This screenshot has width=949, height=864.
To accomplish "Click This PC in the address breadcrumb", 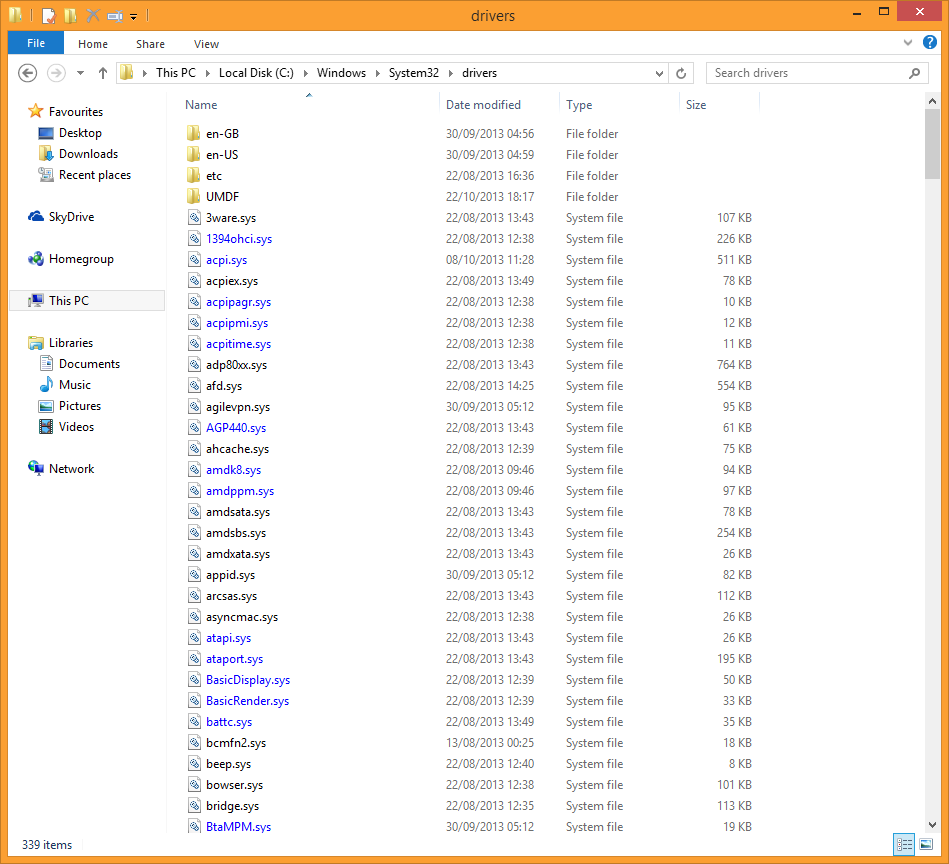I will pos(176,73).
